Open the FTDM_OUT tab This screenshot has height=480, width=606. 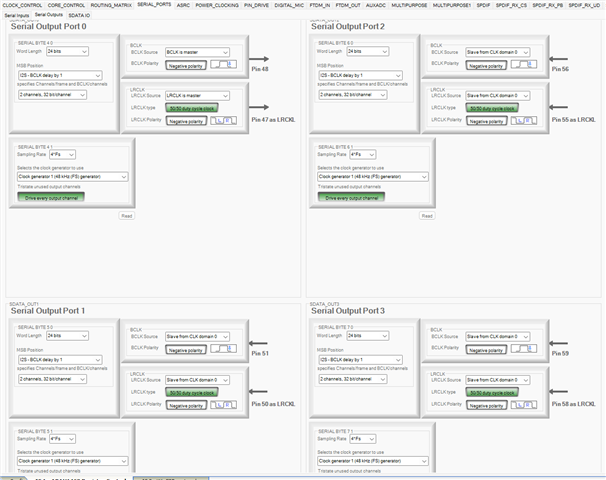(348, 5)
